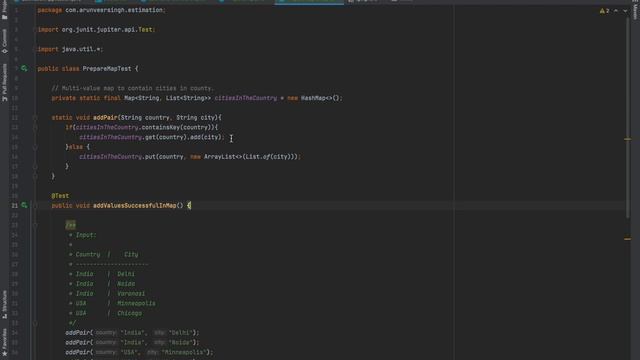Click addPair call with "Delhi" argument
The height and width of the screenshot is (360, 640).
[x=132, y=333]
